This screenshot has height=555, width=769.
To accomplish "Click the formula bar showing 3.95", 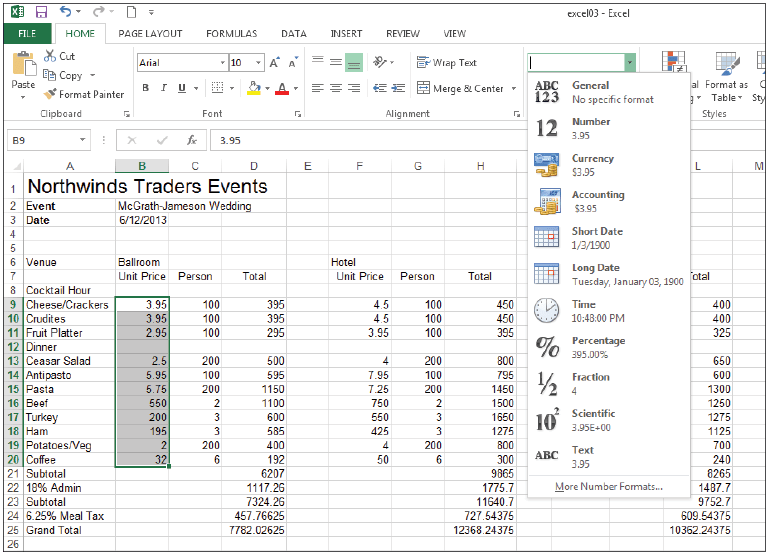I will tap(368, 141).
